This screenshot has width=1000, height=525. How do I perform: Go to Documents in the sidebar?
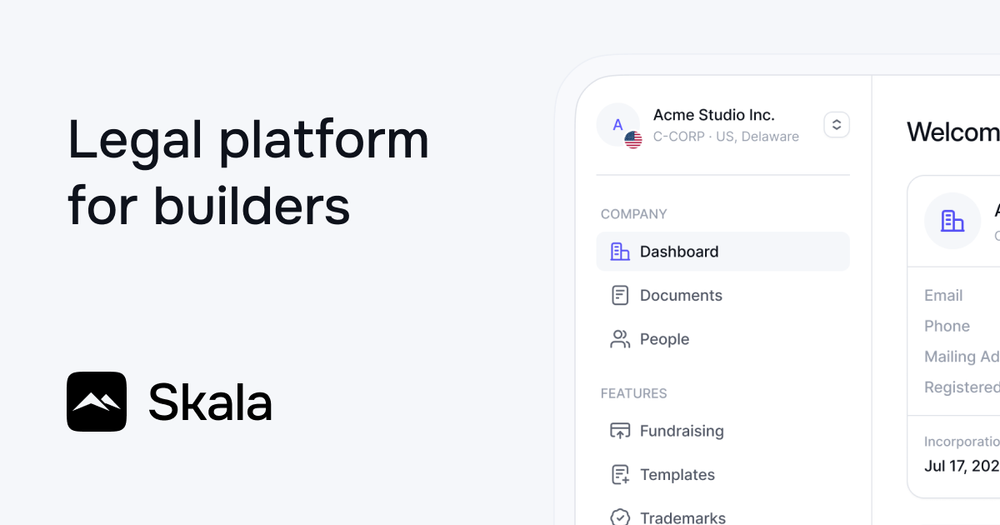click(x=723, y=295)
